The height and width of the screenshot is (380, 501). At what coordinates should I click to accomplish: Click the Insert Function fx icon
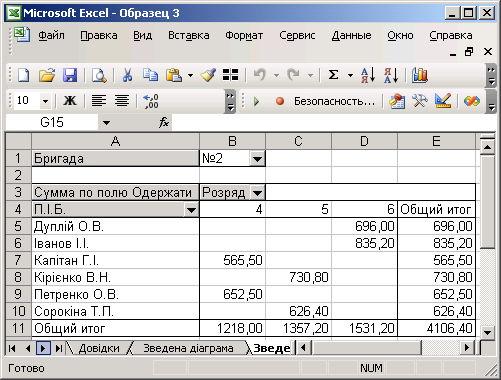point(164,122)
